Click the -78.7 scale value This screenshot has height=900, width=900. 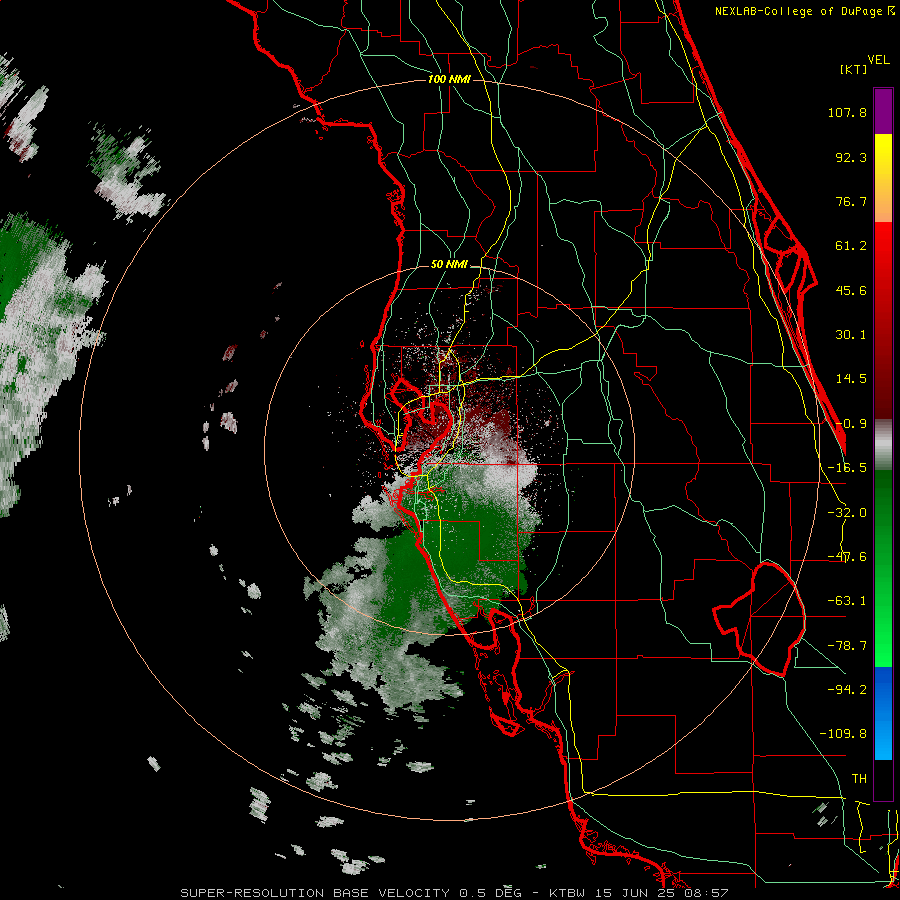tap(847, 646)
